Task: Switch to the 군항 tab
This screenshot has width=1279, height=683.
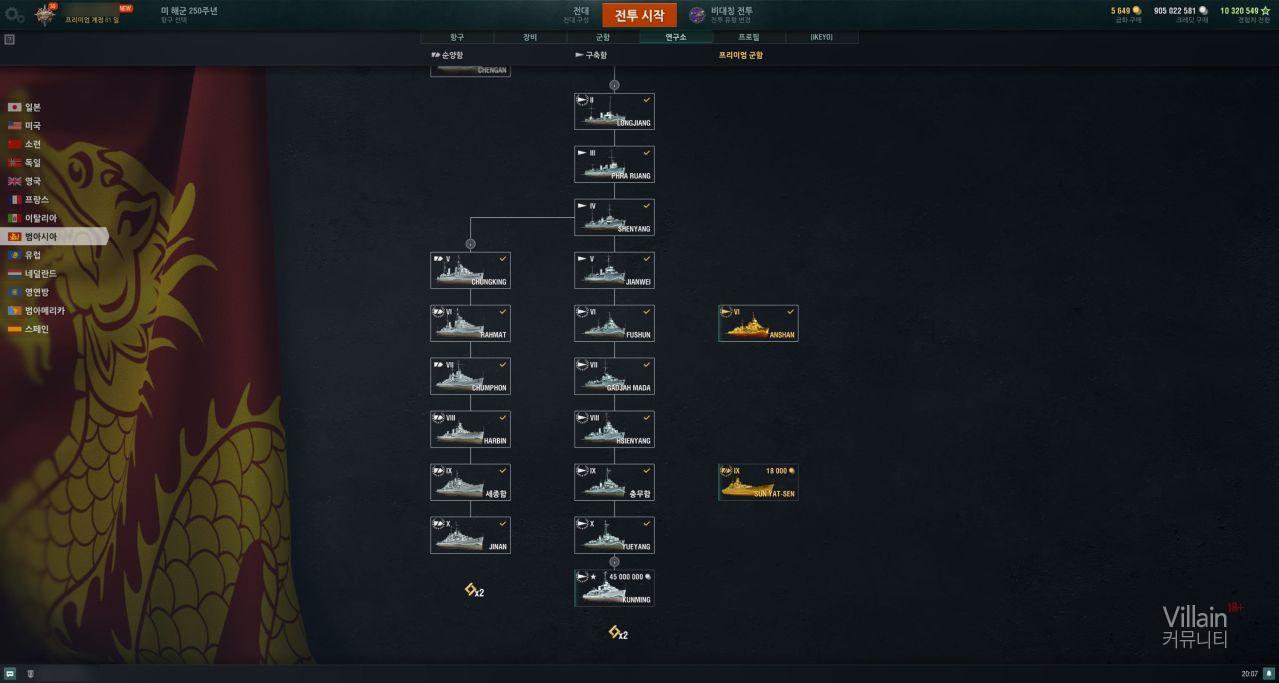Action: [x=603, y=37]
